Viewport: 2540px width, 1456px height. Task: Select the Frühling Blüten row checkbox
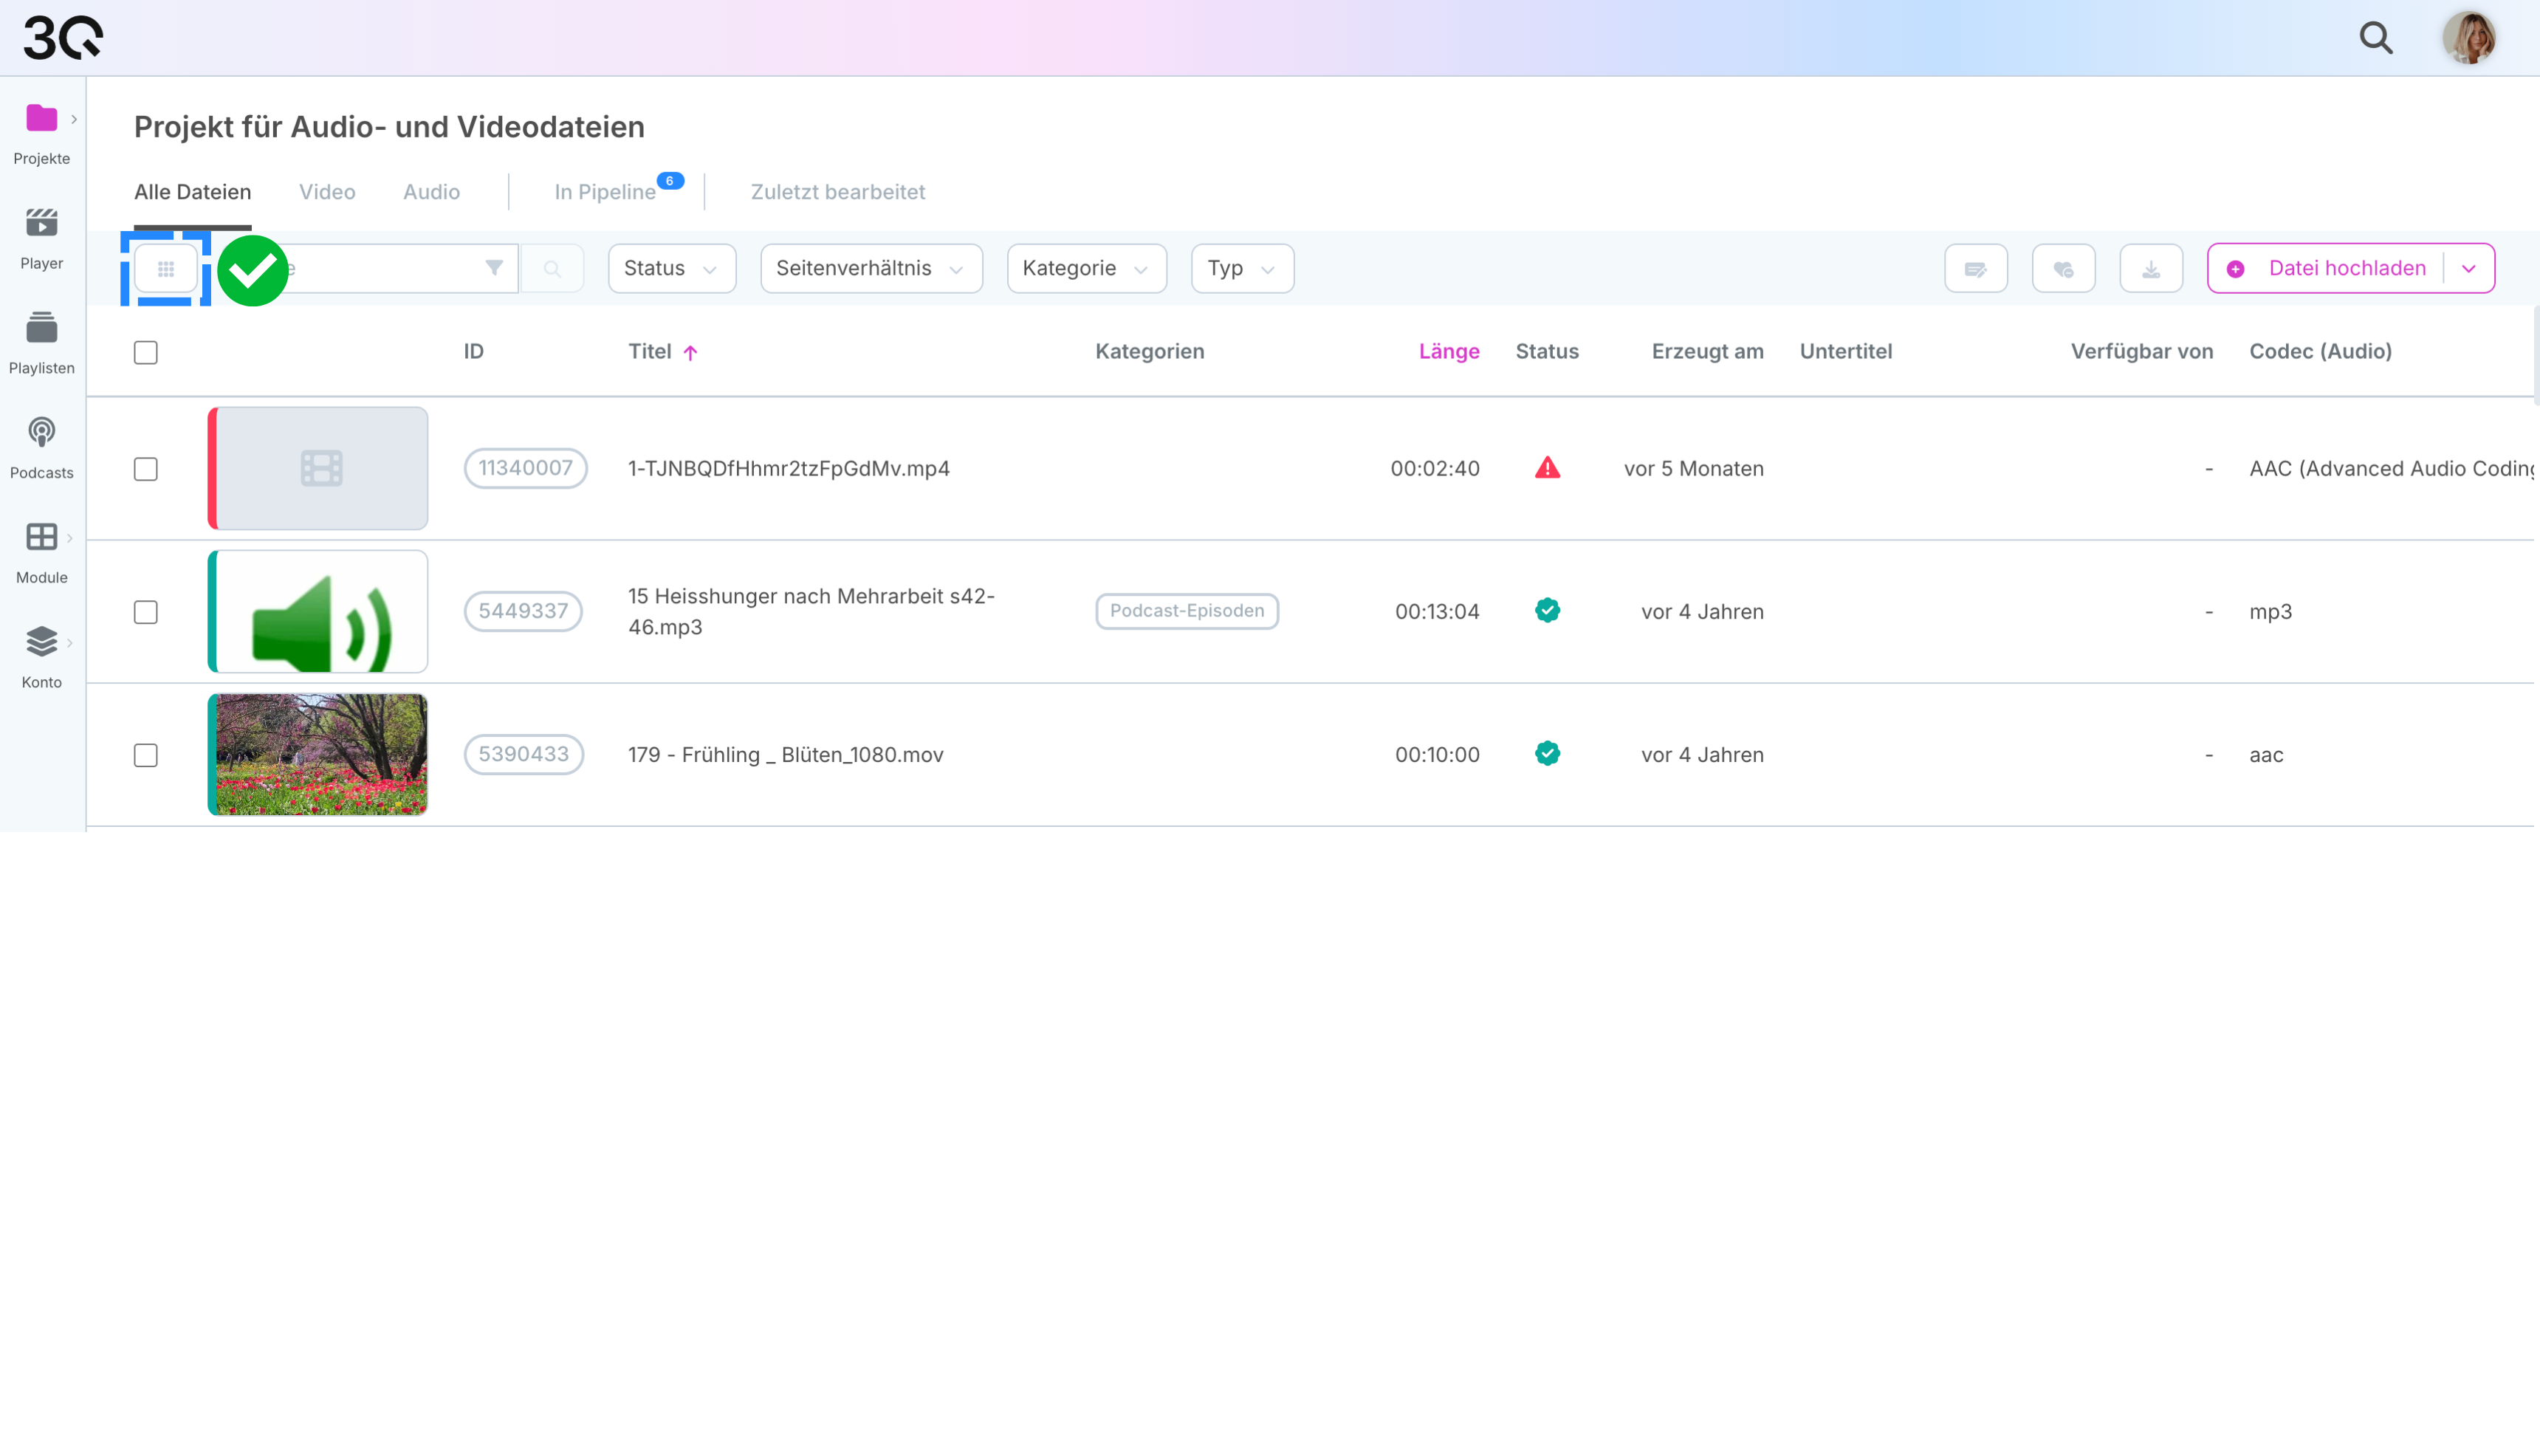146,755
